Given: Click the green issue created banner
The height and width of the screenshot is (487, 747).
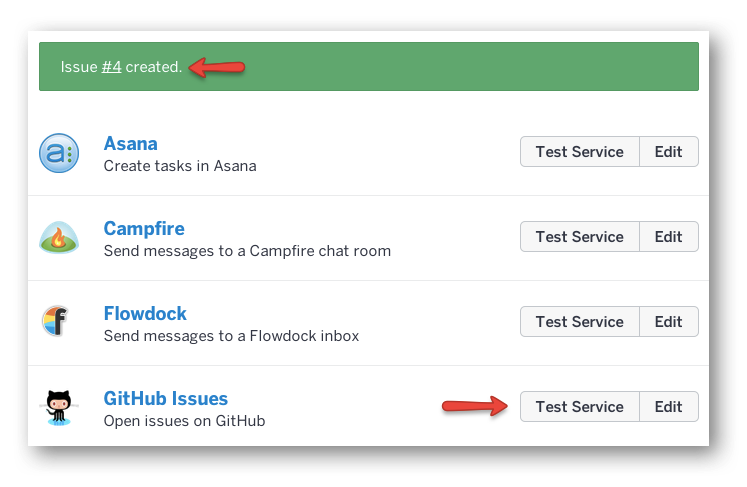Looking at the screenshot, I should pyautogui.click(x=450, y=67).
